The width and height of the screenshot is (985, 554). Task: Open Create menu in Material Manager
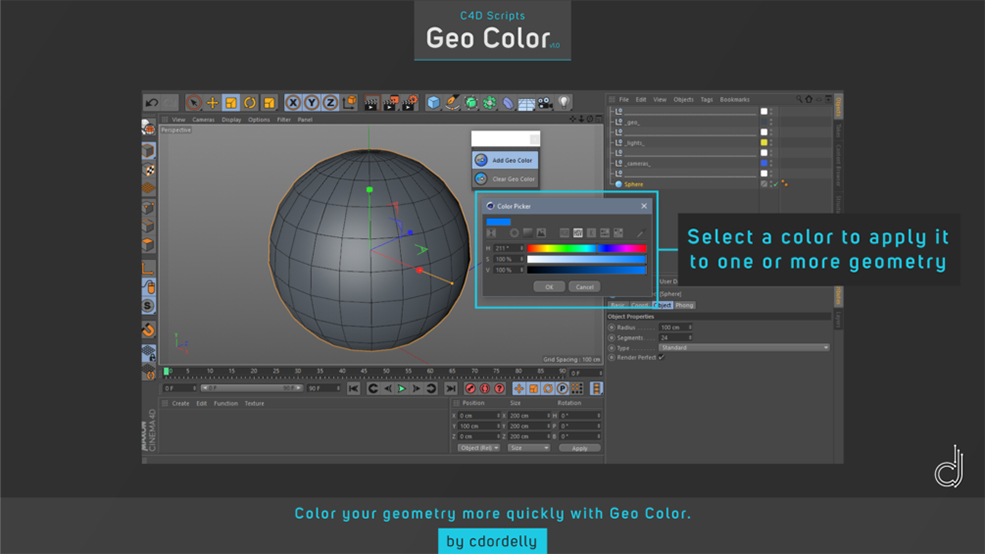[180, 403]
